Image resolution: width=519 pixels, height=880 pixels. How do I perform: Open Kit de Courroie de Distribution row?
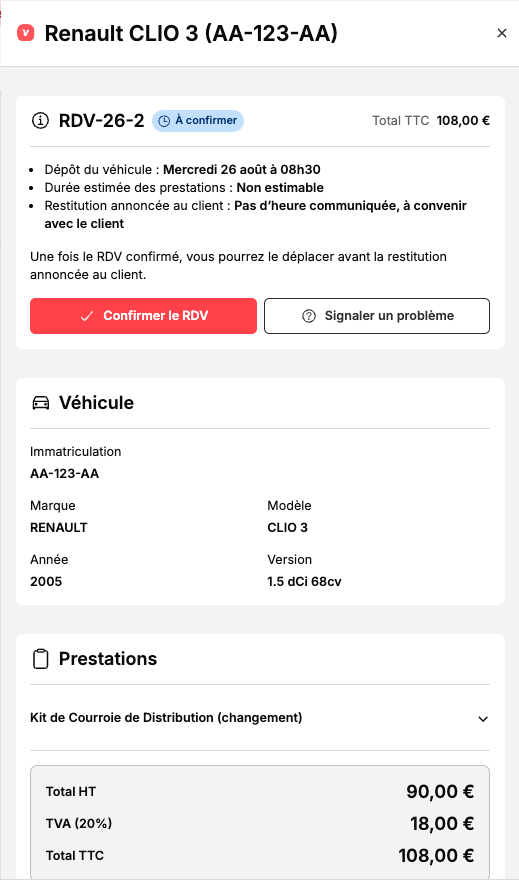(260, 718)
